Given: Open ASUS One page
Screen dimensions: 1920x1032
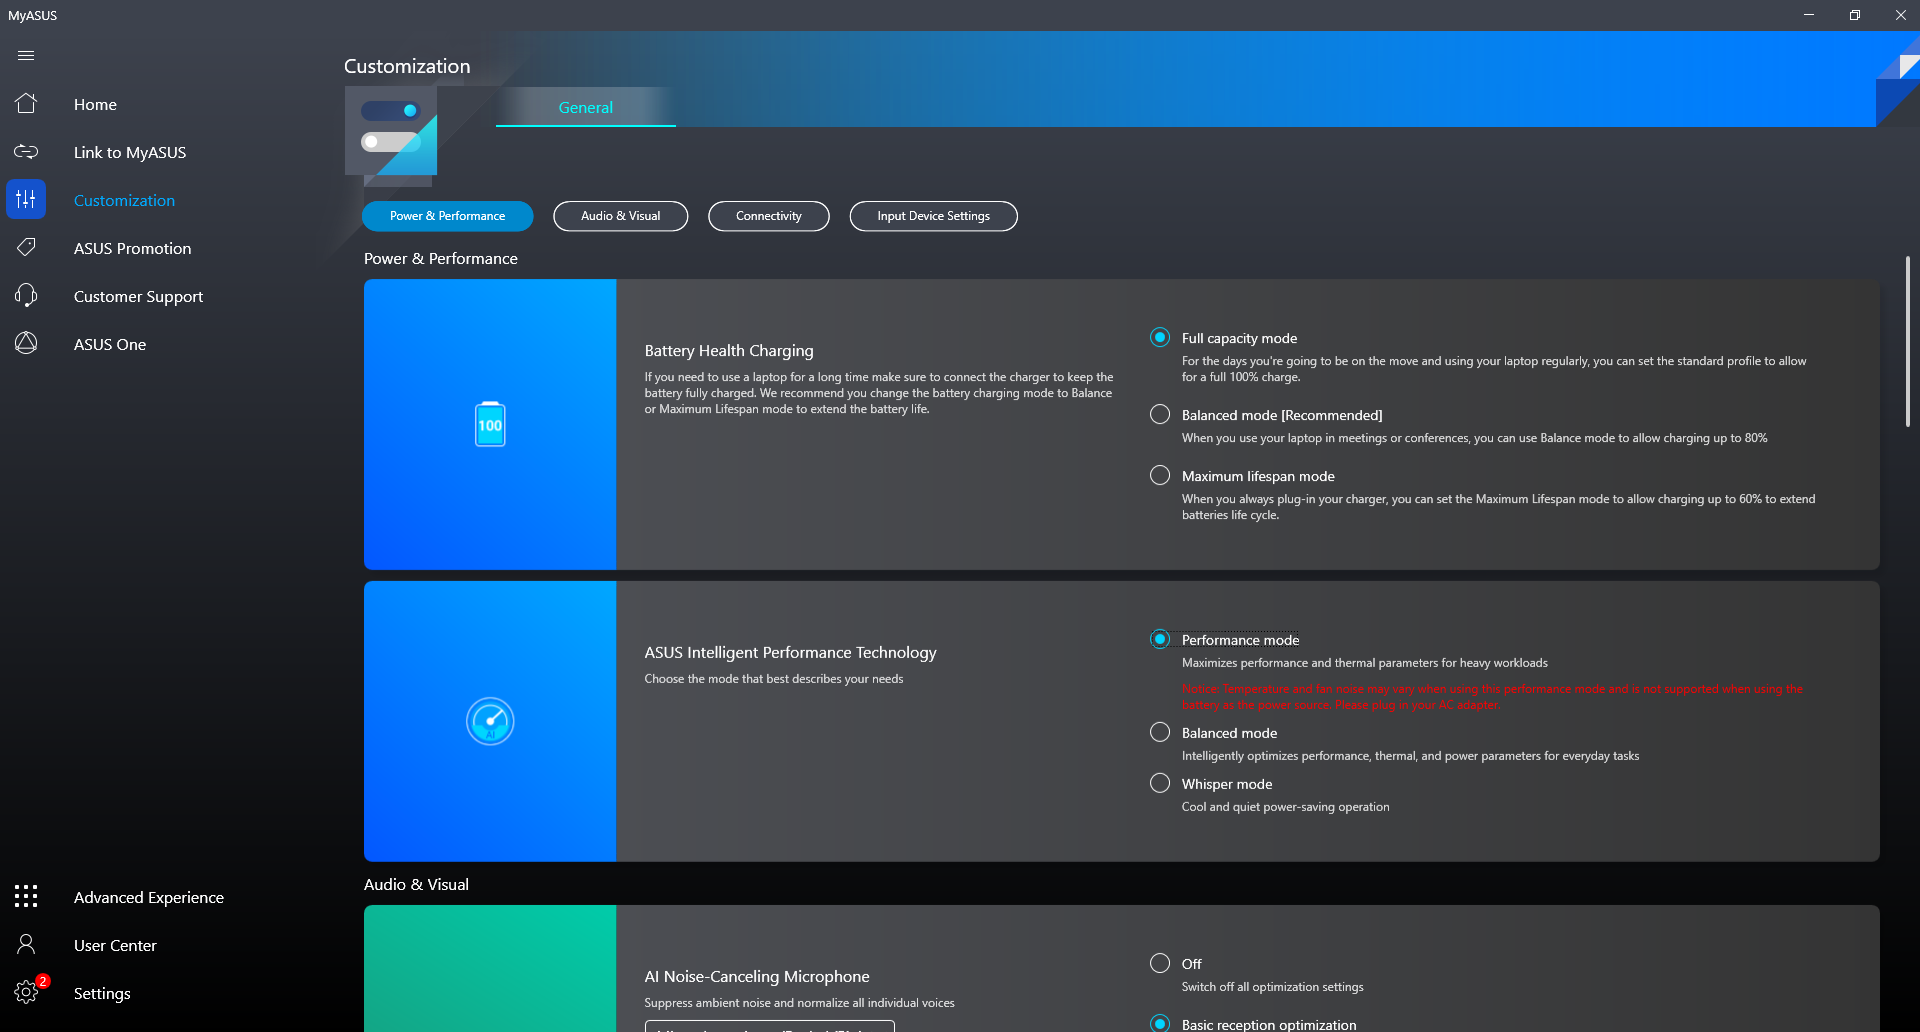Looking at the screenshot, I should pos(110,344).
